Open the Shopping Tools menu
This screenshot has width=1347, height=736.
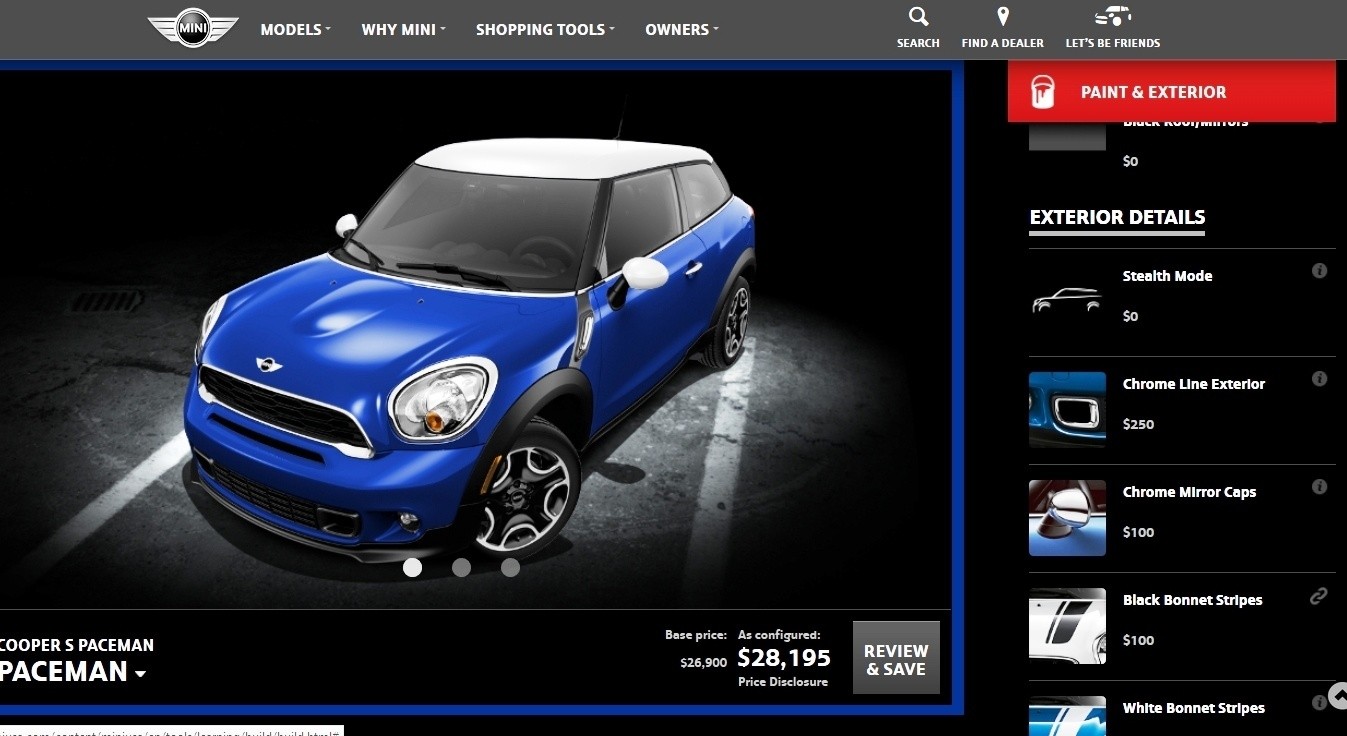pyautogui.click(x=545, y=29)
